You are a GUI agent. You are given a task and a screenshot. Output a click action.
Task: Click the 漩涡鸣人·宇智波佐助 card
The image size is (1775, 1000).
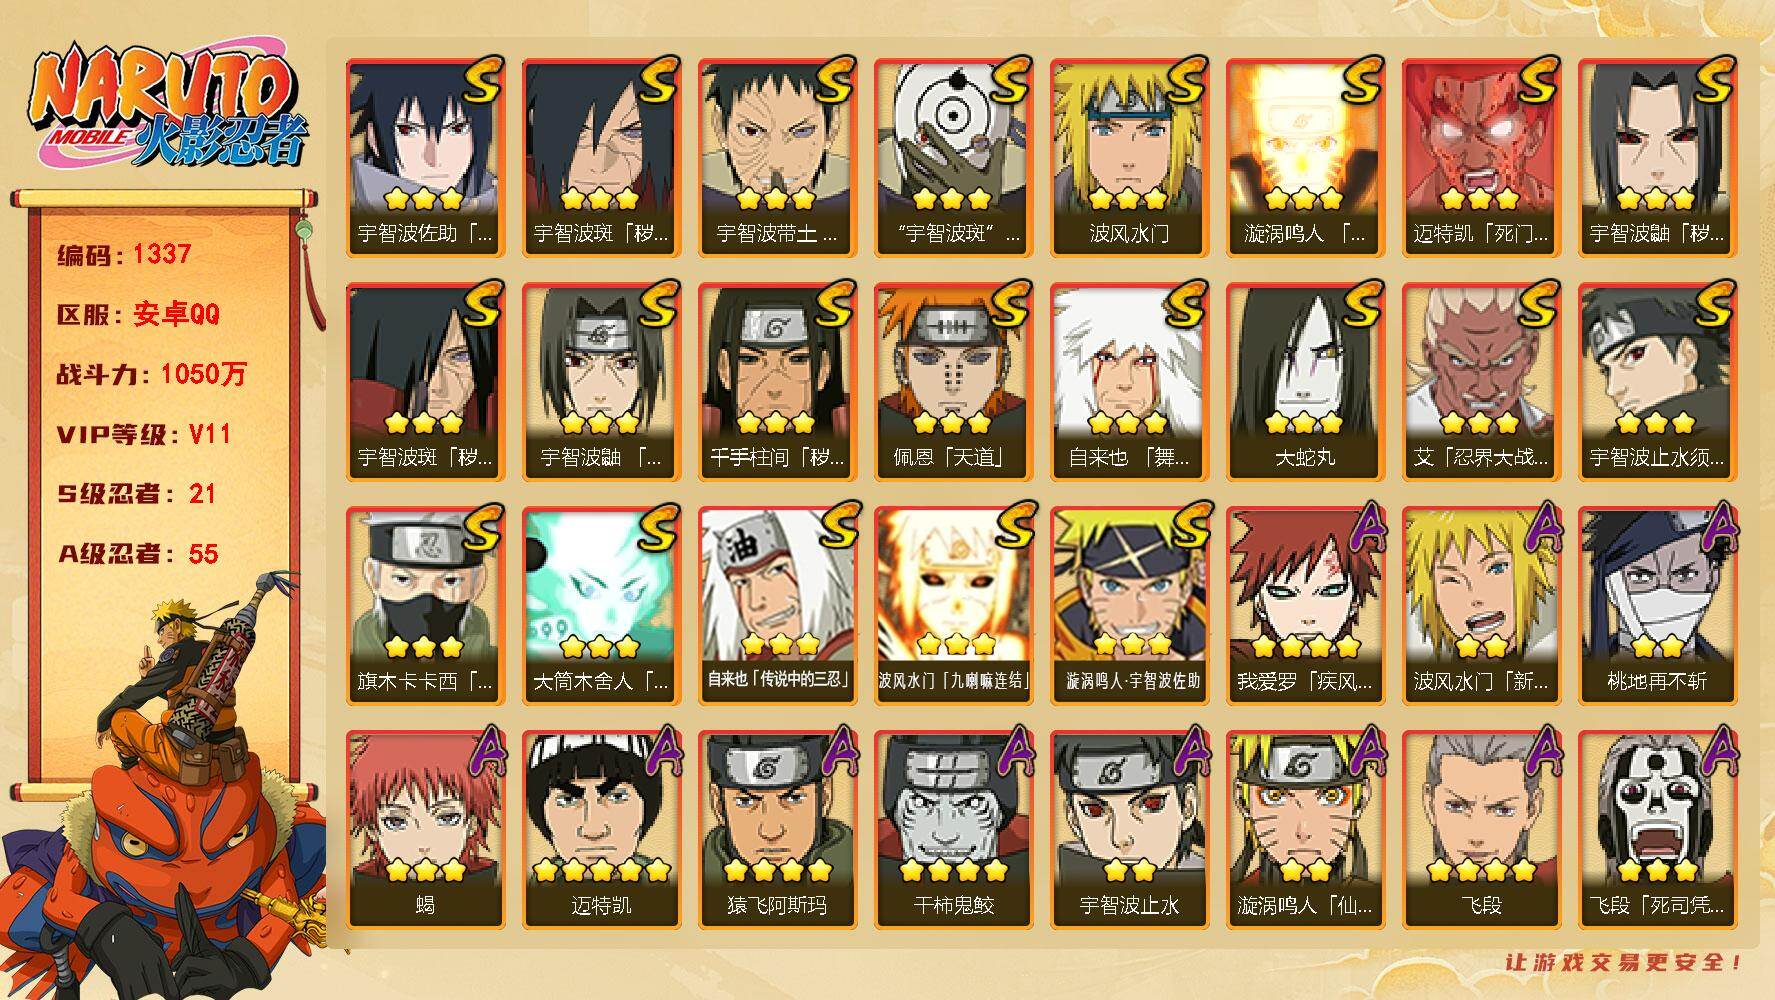(1129, 606)
